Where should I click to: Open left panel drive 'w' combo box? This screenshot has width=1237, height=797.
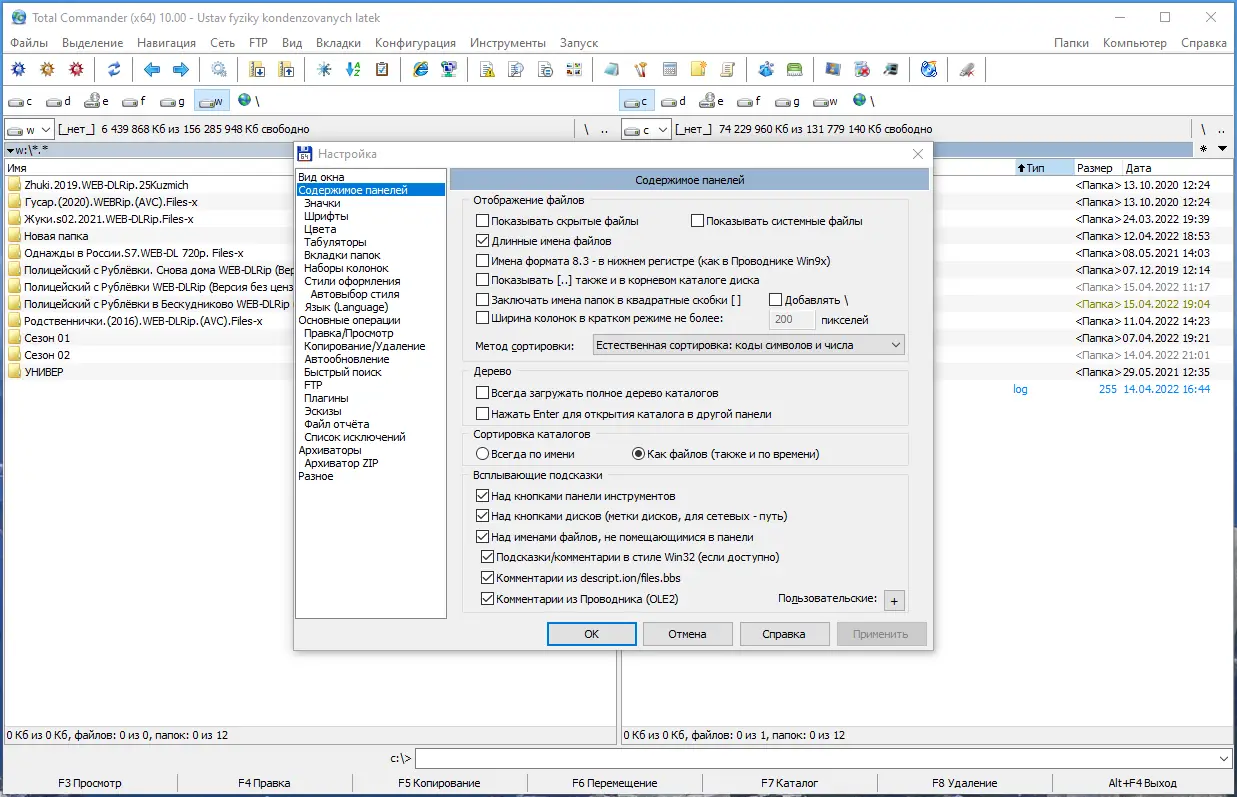(29, 129)
